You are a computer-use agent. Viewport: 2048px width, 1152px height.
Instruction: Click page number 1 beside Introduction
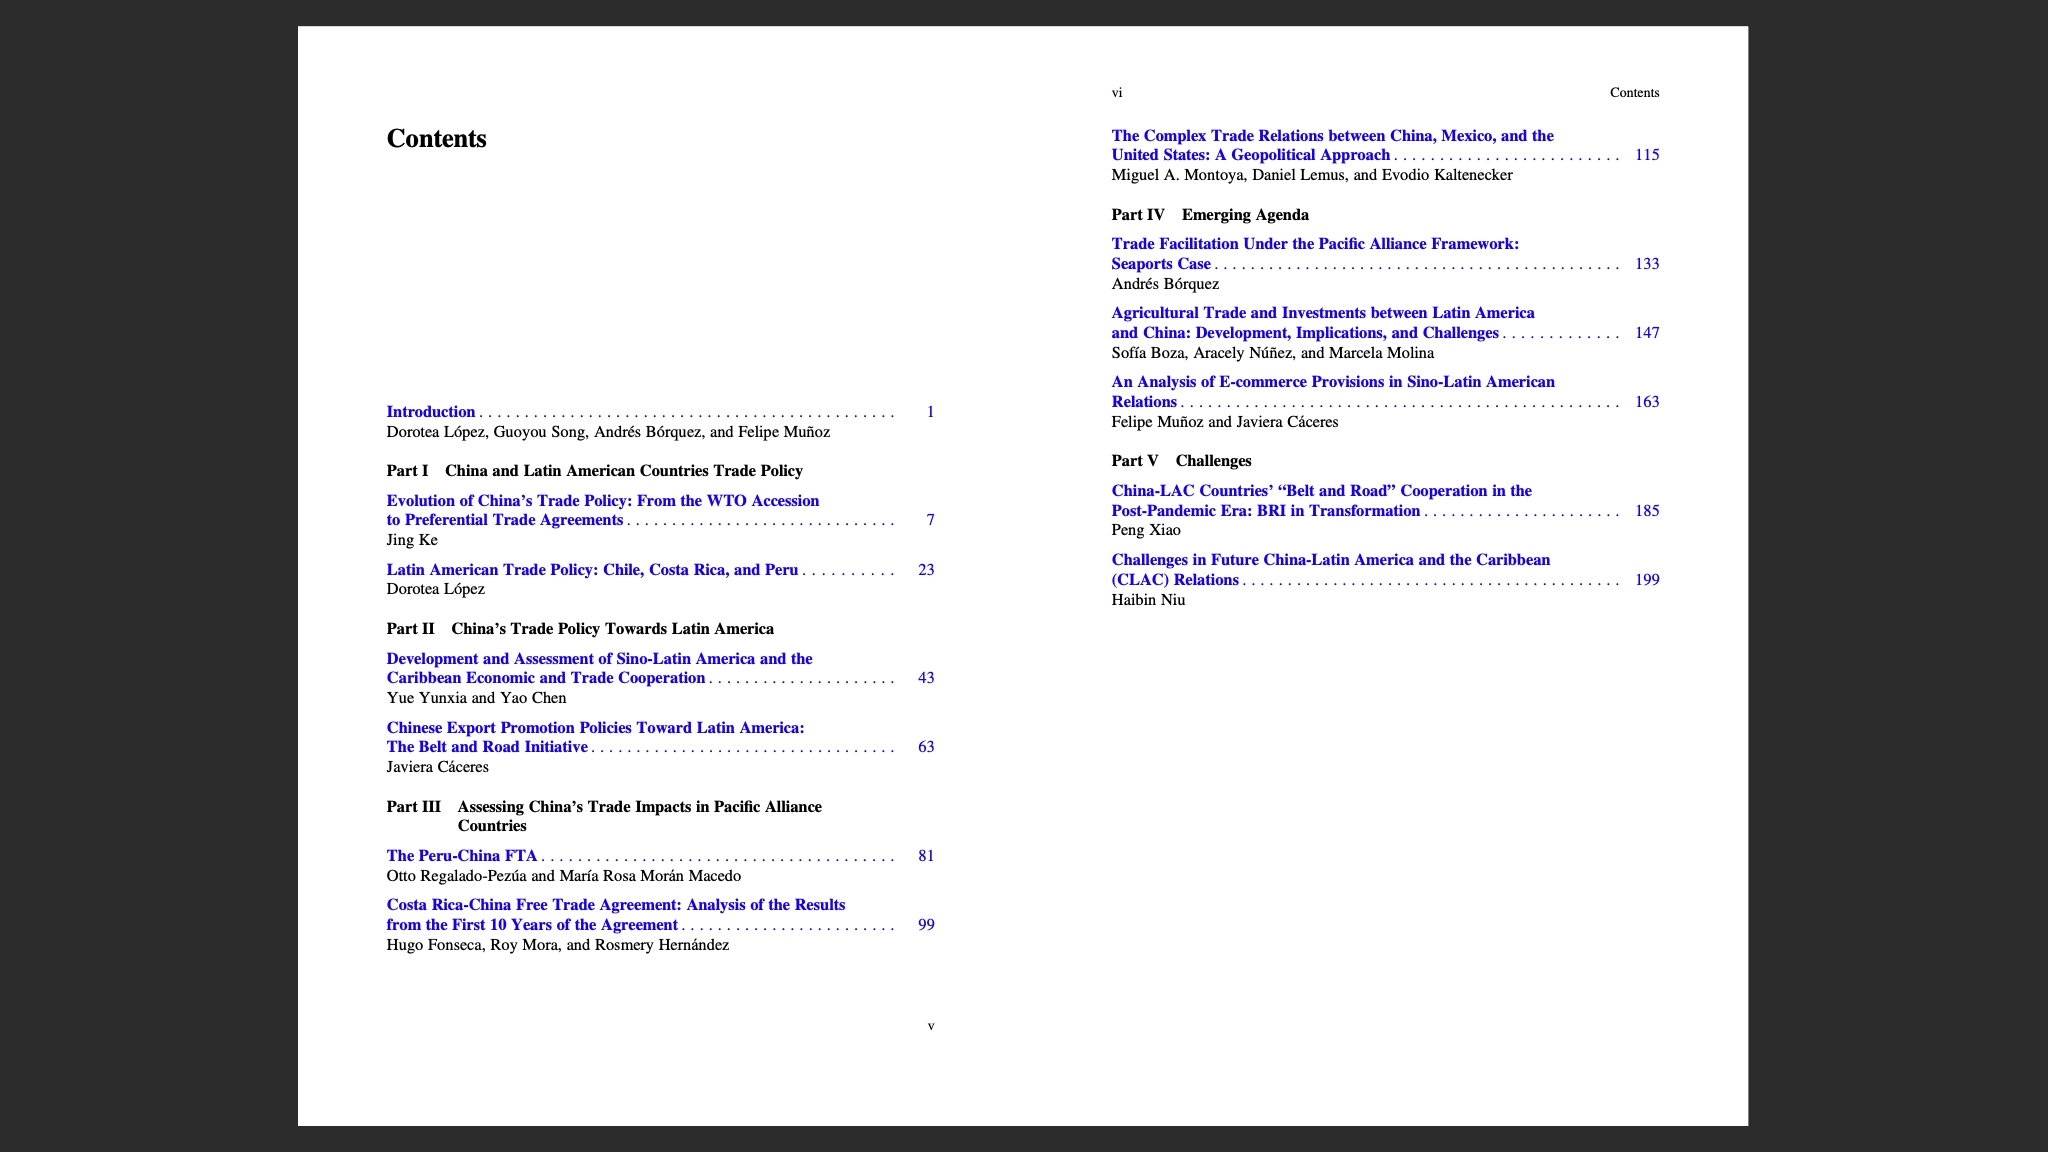[x=930, y=411]
